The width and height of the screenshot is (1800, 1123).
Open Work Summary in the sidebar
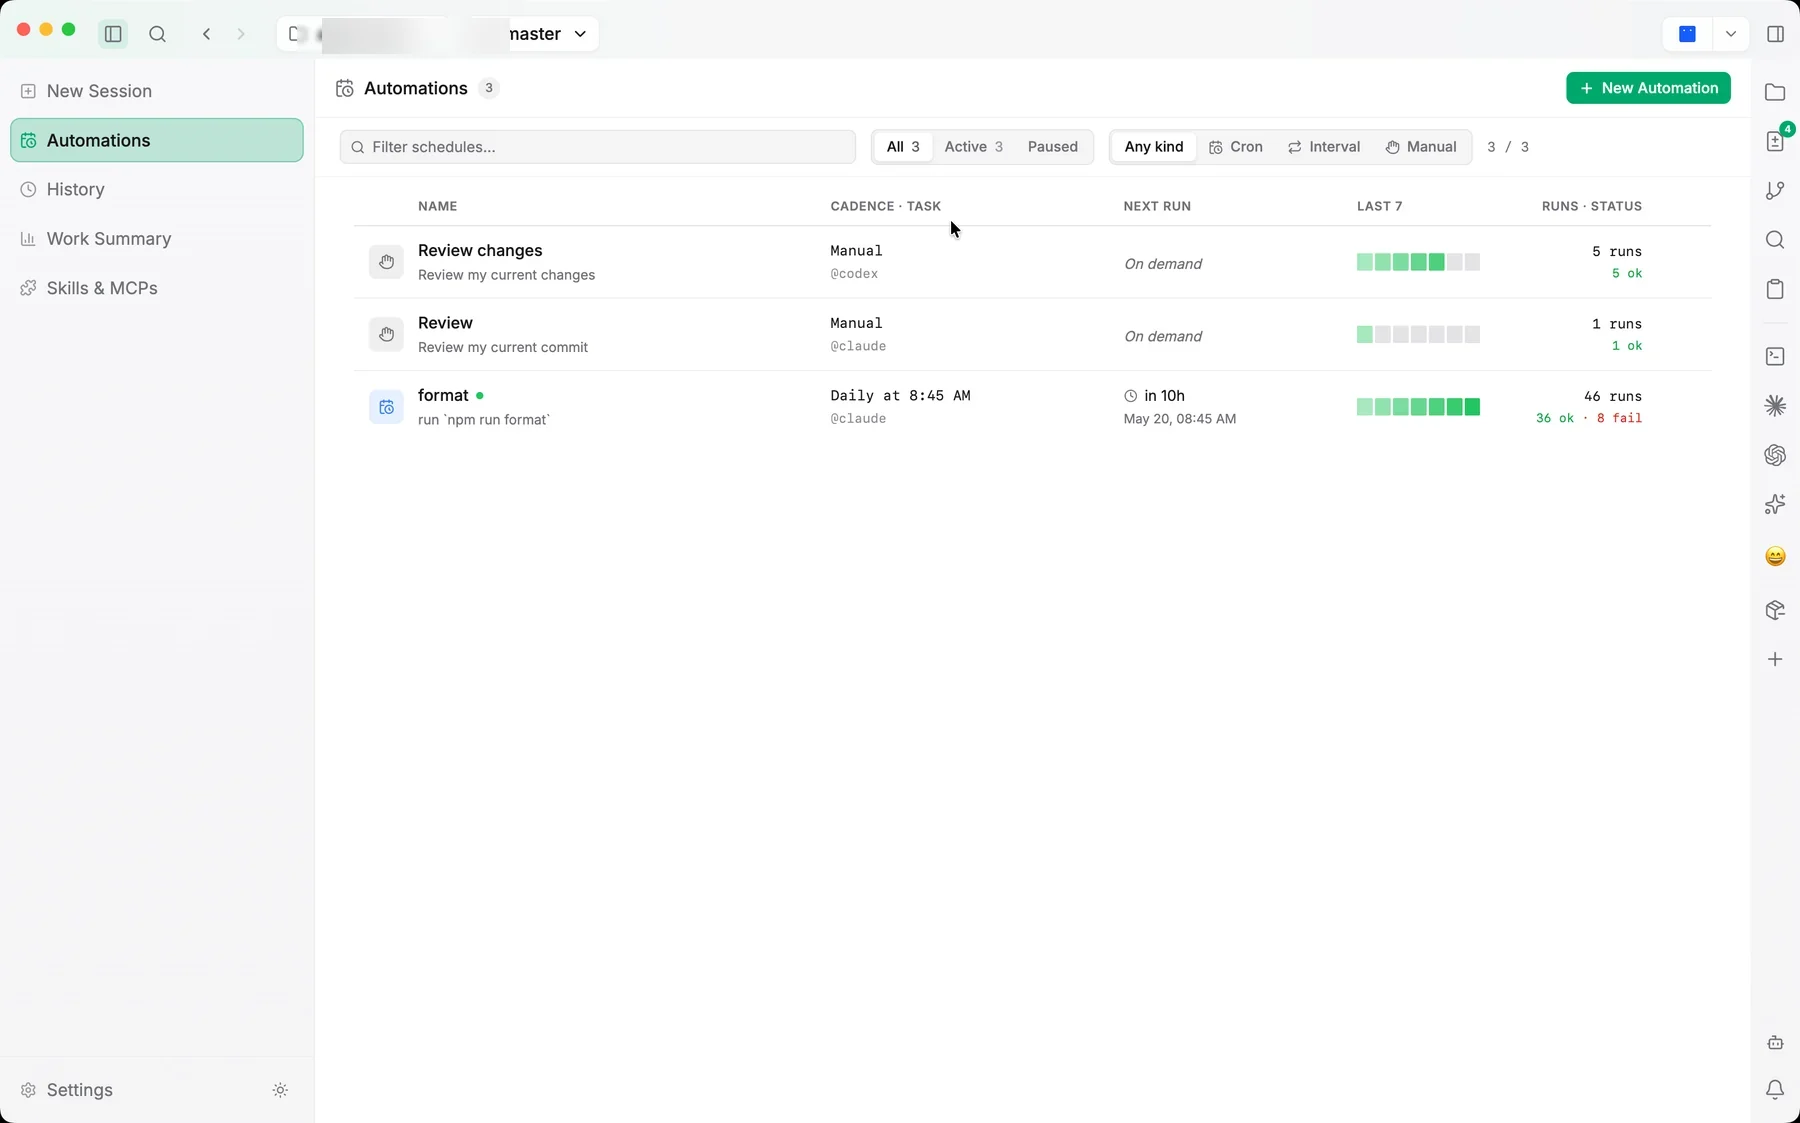click(x=157, y=238)
